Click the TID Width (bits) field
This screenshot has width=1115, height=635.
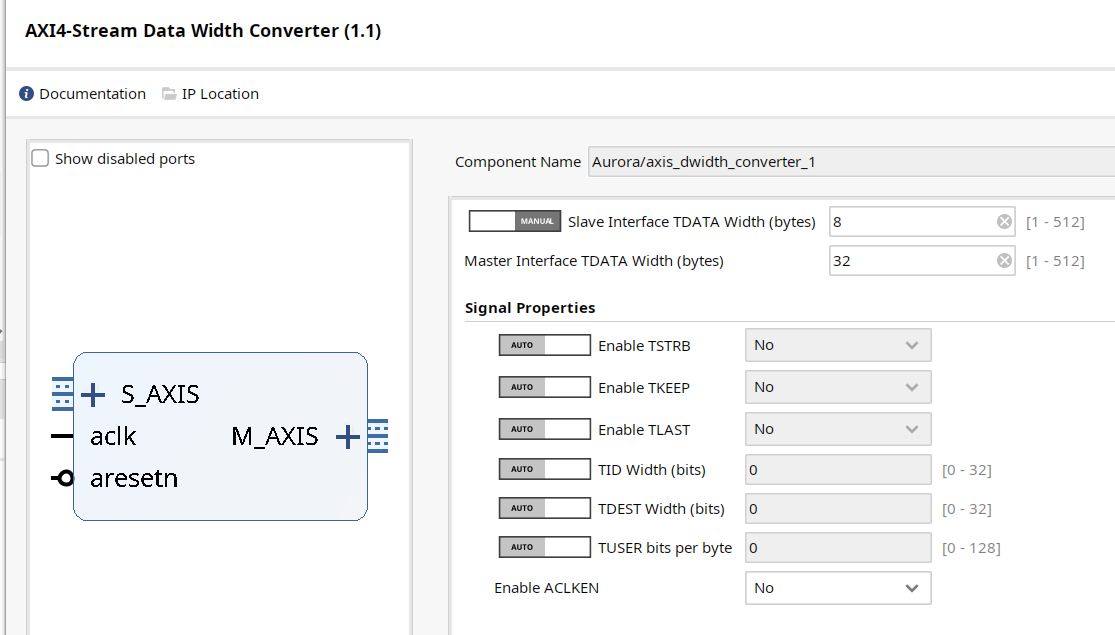(838, 469)
